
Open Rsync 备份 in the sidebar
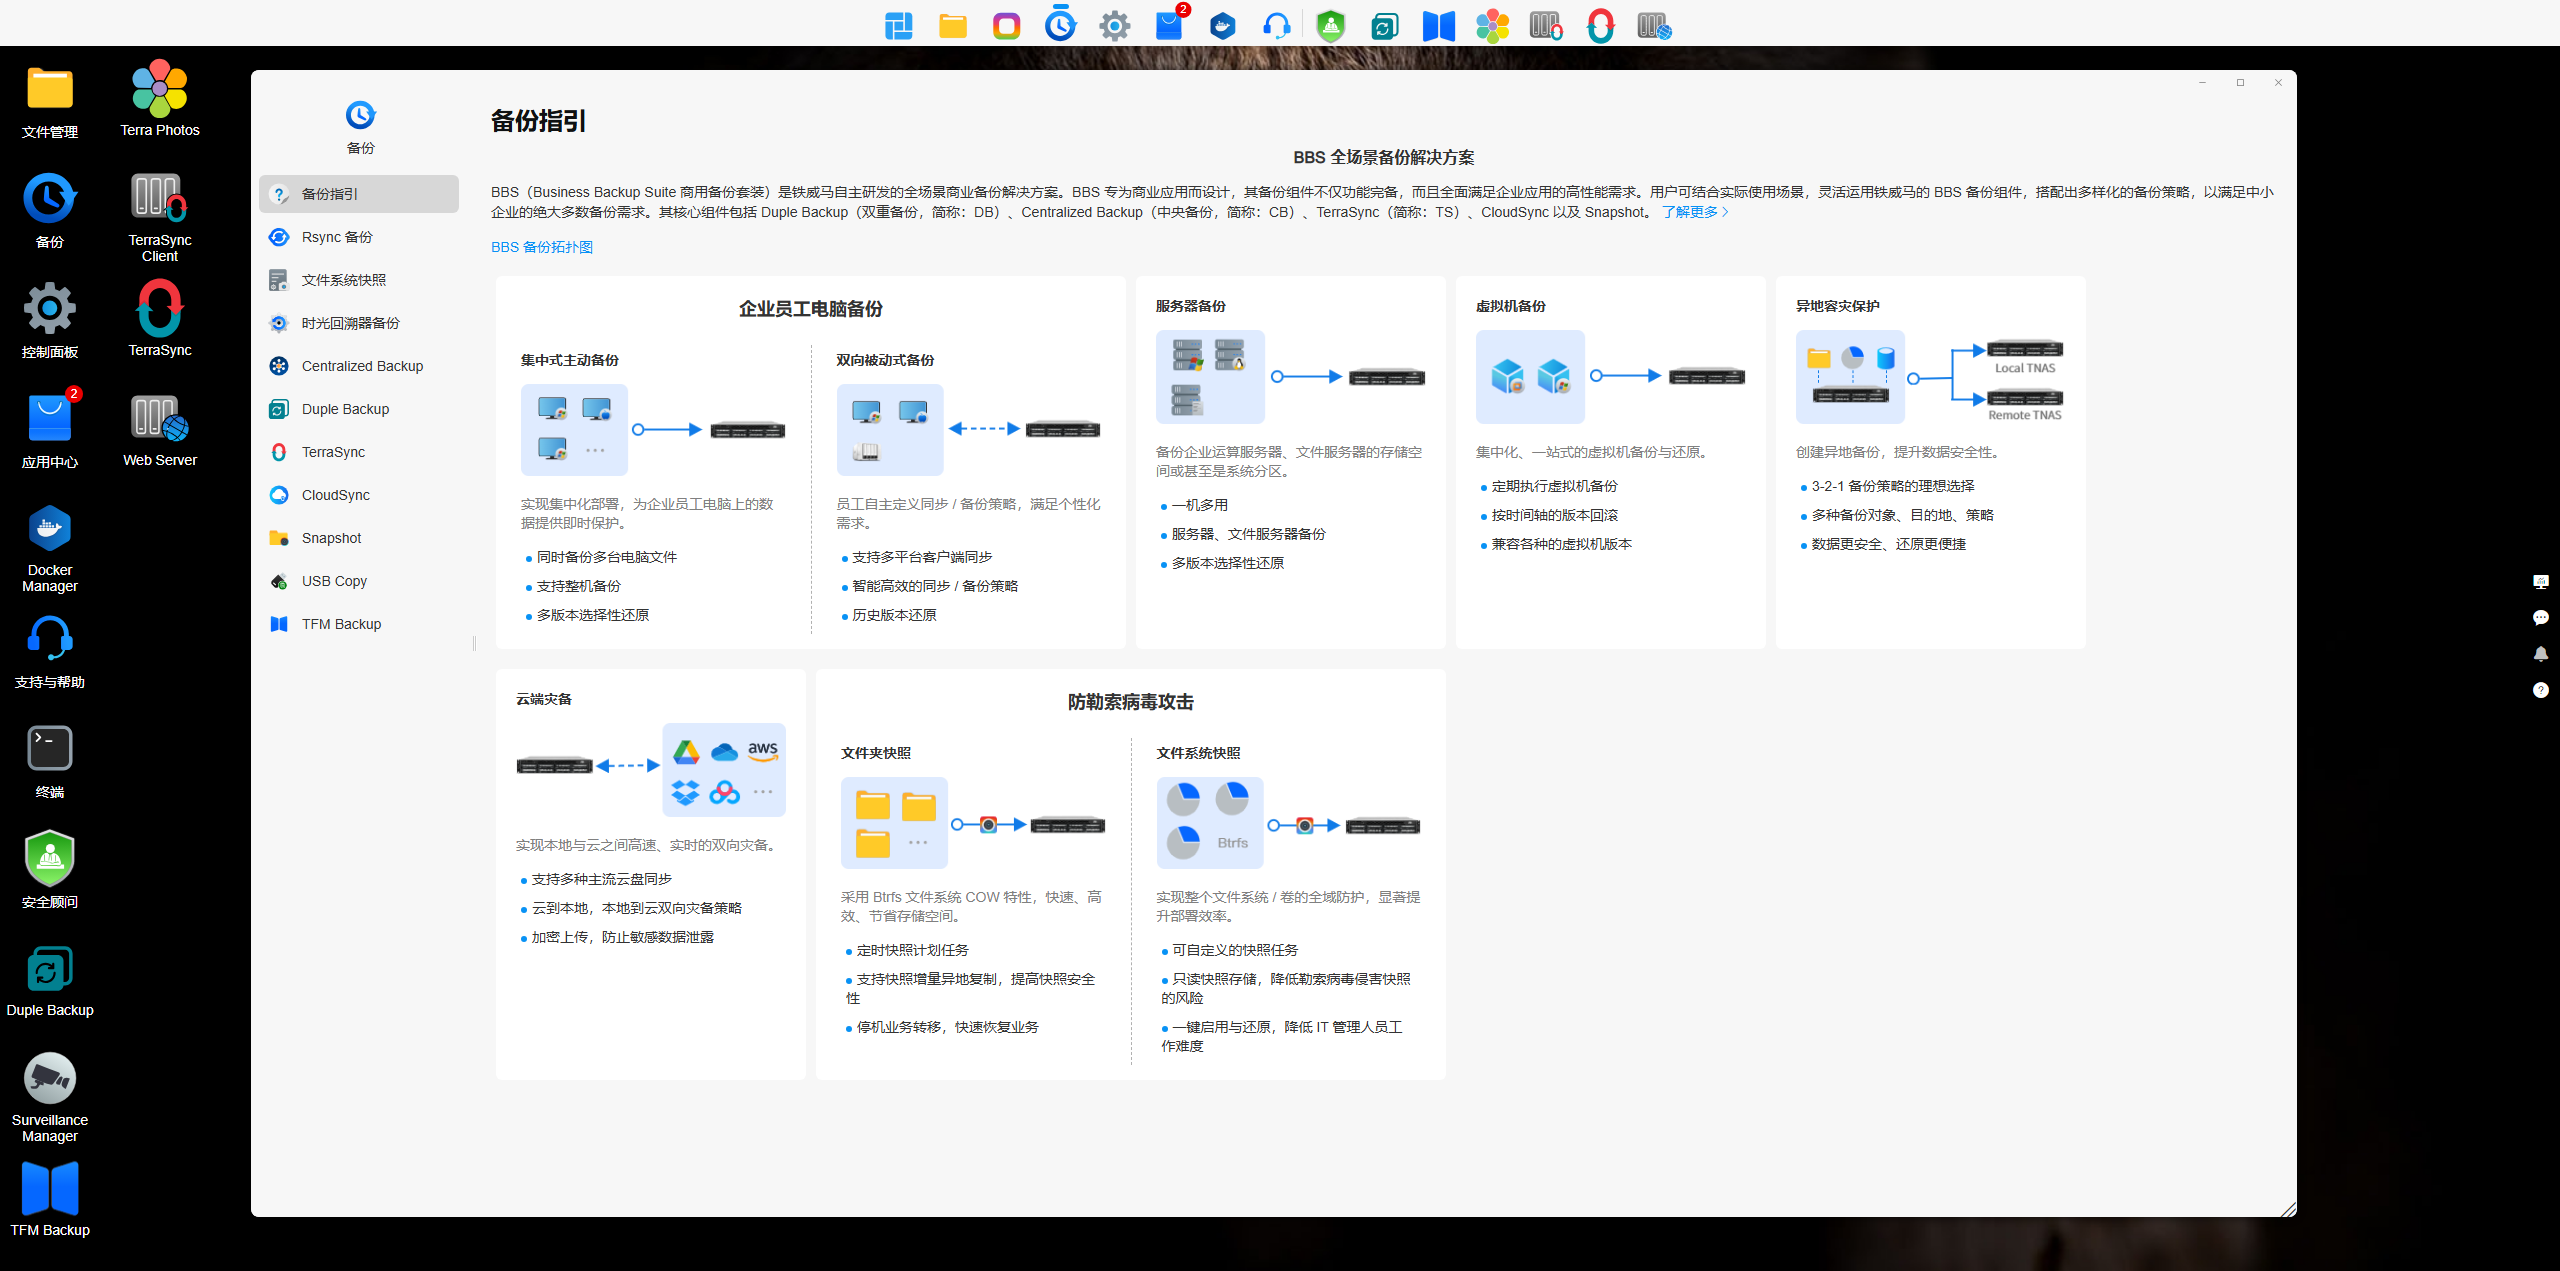359,237
